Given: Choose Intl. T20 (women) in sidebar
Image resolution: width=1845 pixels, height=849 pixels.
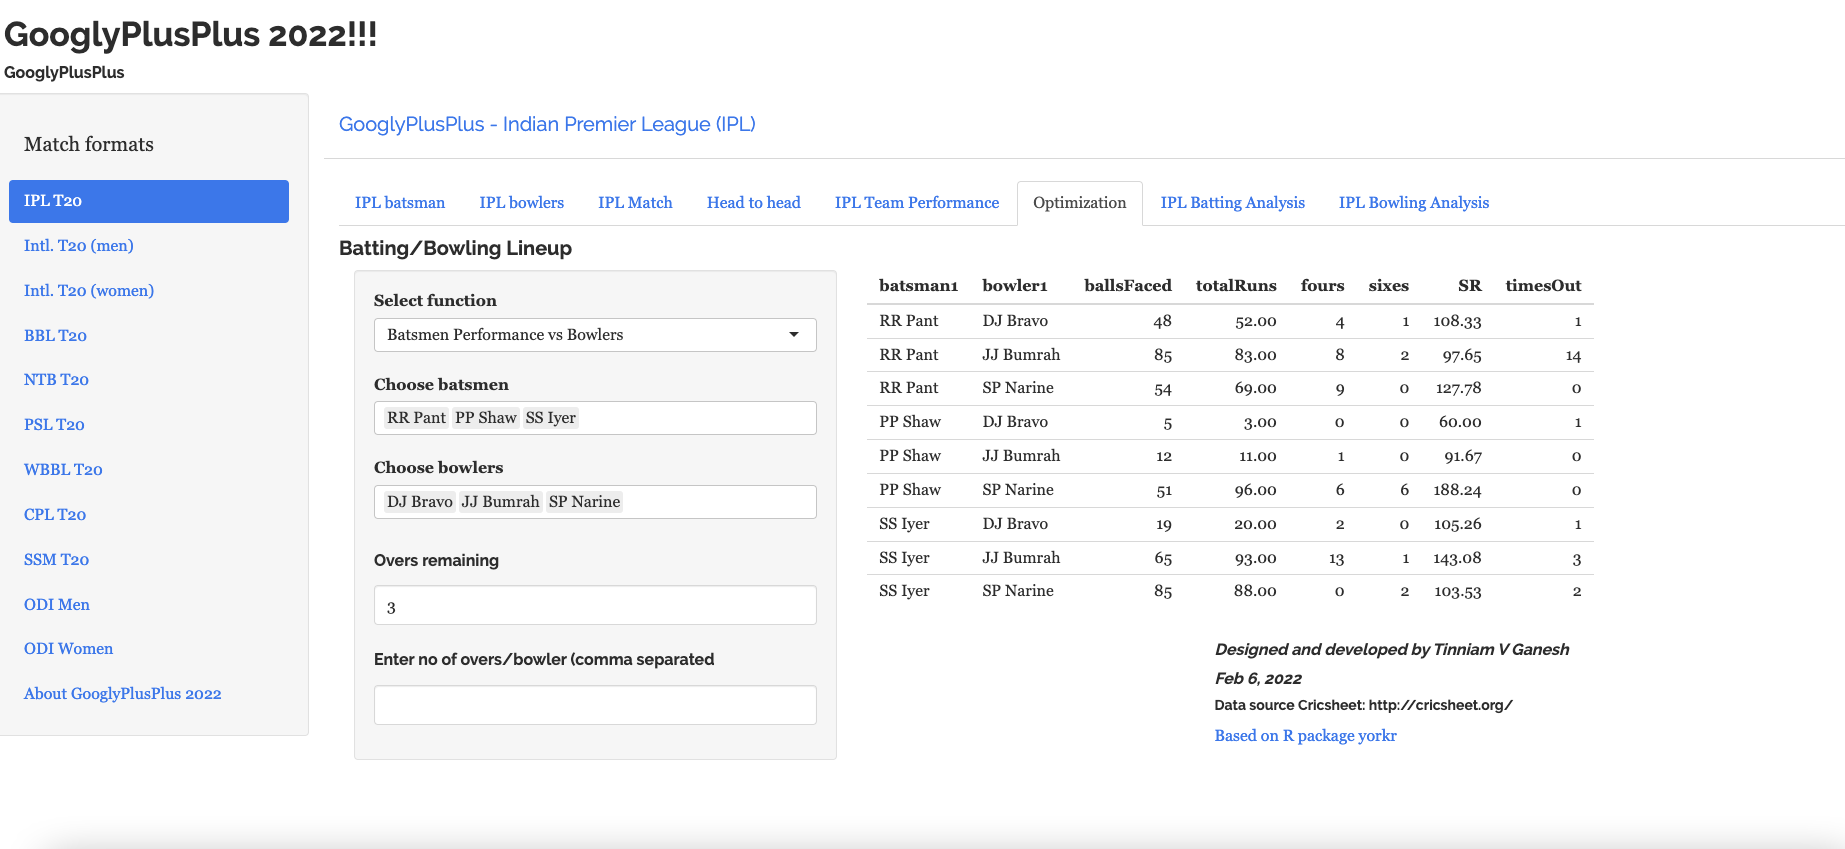Looking at the screenshot, I should click(89, 291).
